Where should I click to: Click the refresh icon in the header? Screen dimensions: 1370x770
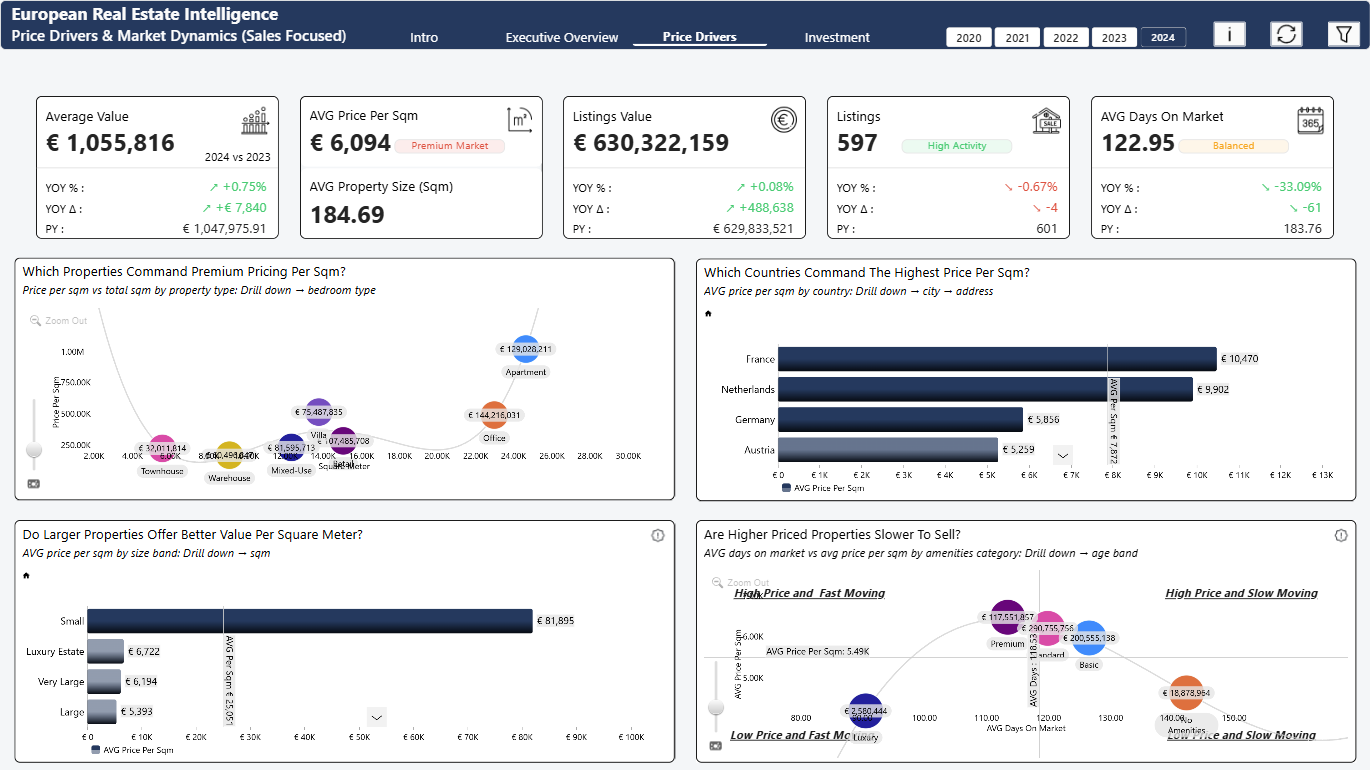1286,34
